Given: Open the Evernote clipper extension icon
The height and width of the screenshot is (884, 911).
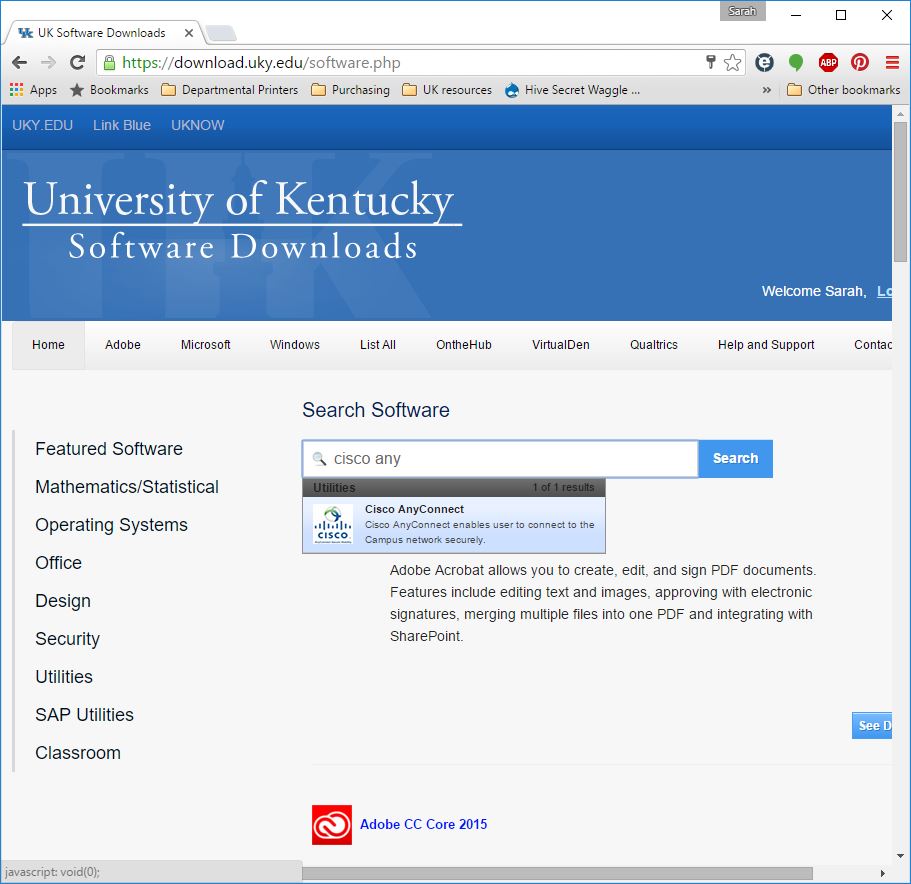Looking at the screenshot, I should [765, 62].
